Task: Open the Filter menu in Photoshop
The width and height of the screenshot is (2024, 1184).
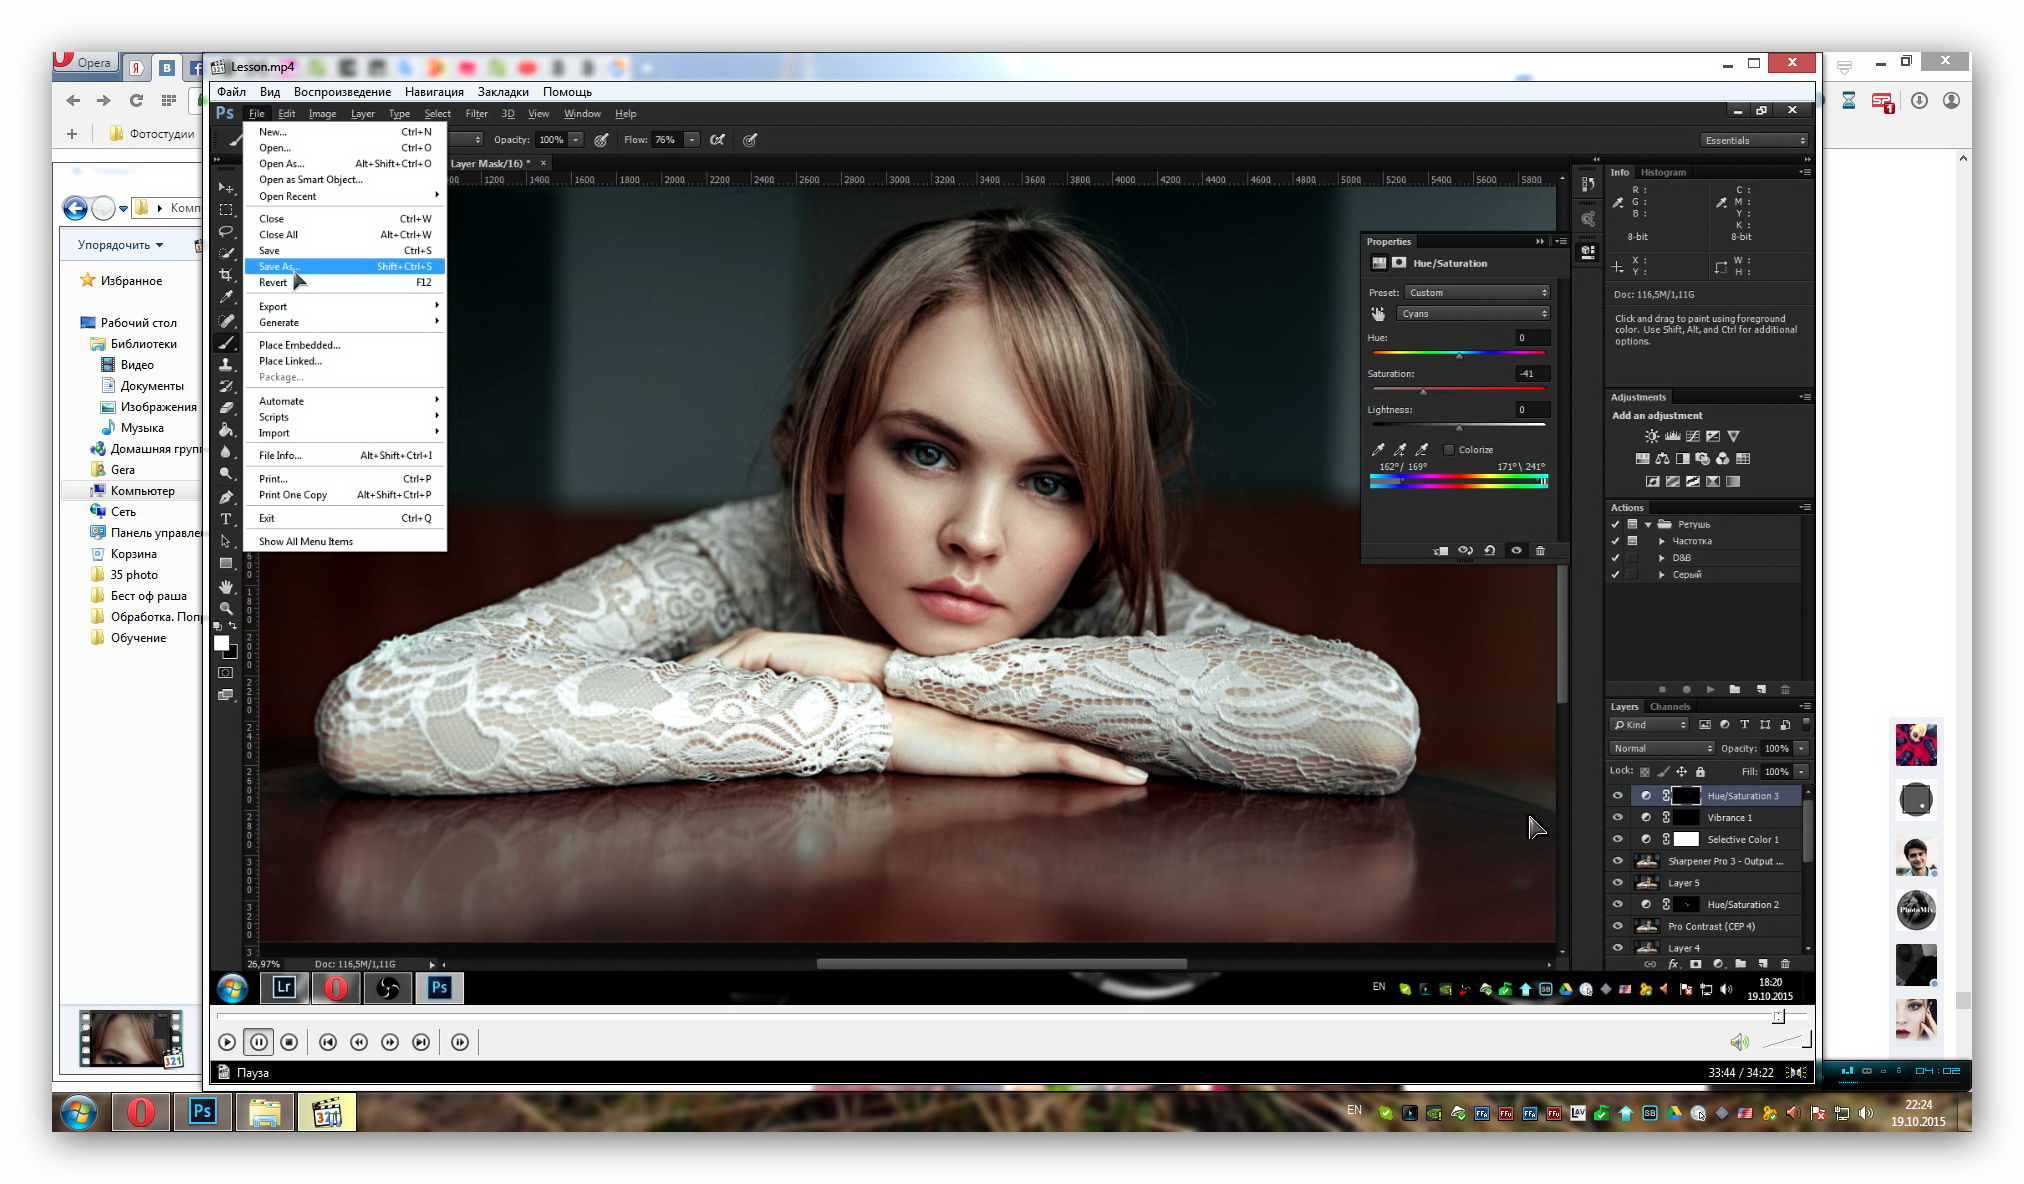Action: (476, 114)
